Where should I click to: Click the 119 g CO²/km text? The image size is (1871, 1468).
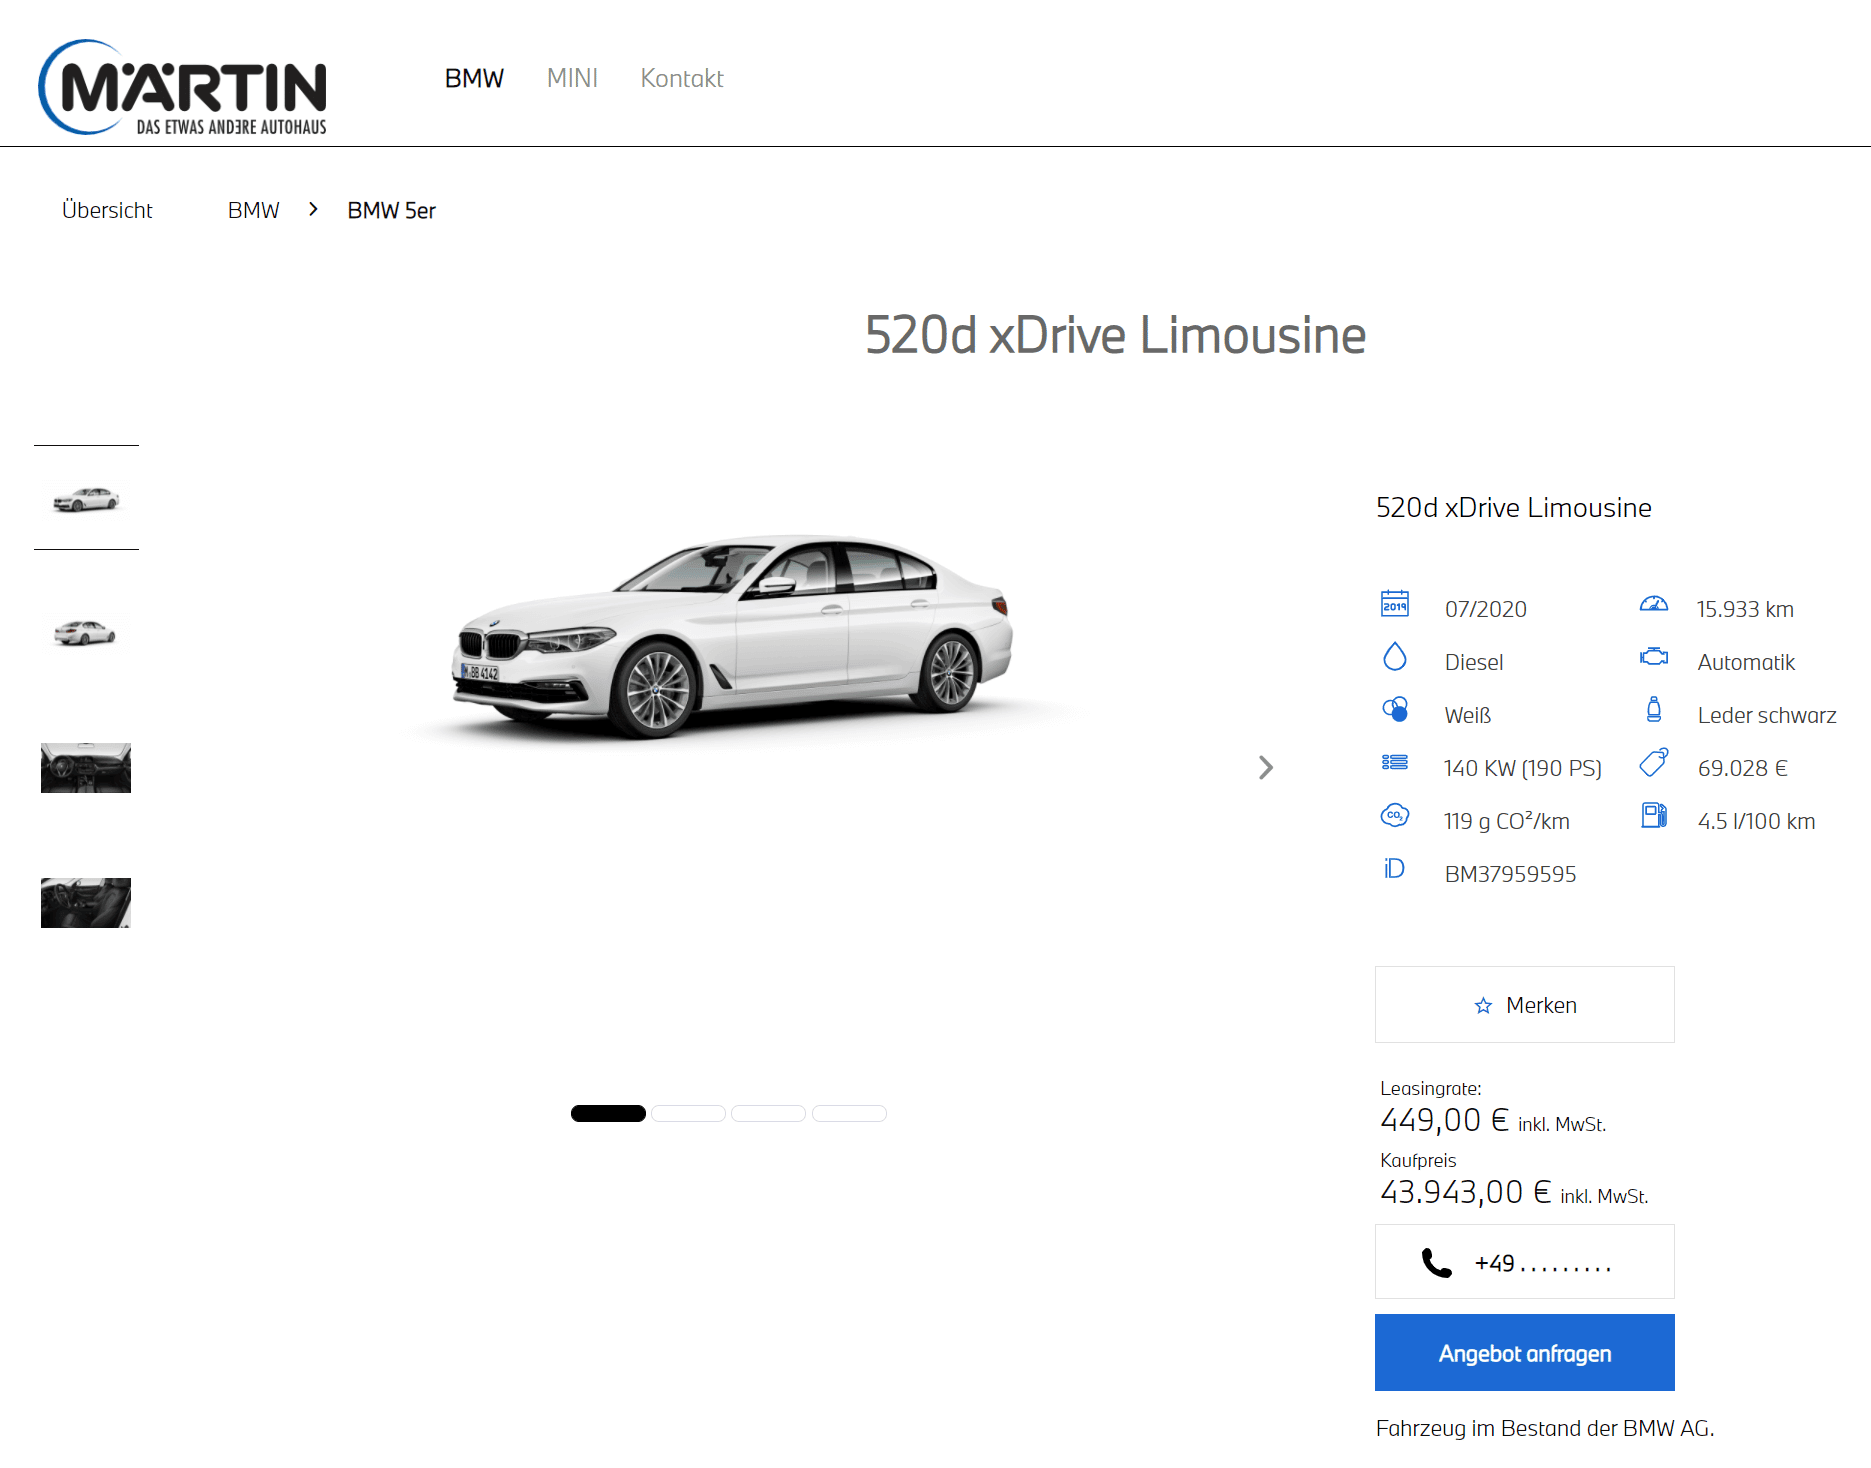click(x=1507, y=821)
